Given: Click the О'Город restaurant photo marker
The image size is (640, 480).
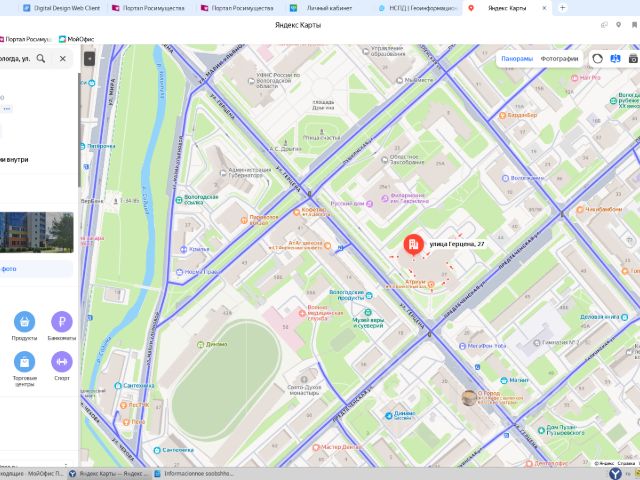Looking at the screenshot, I should (469, 398).
